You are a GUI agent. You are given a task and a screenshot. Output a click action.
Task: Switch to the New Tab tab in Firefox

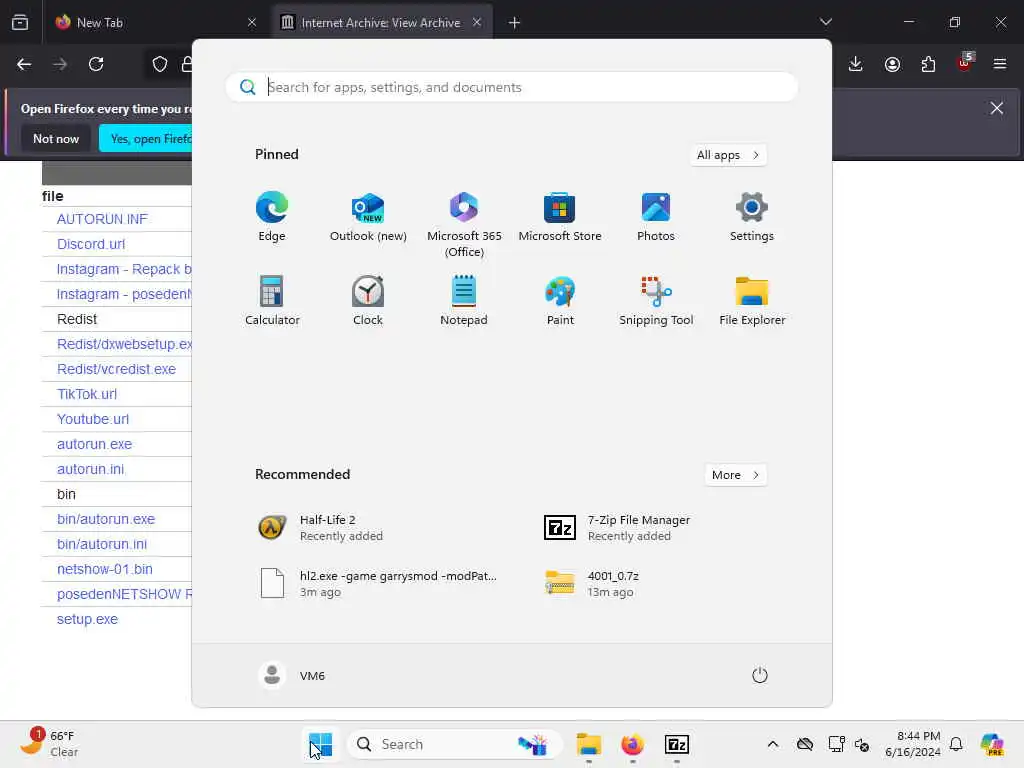pyautogui.click(x=155, y=23)
